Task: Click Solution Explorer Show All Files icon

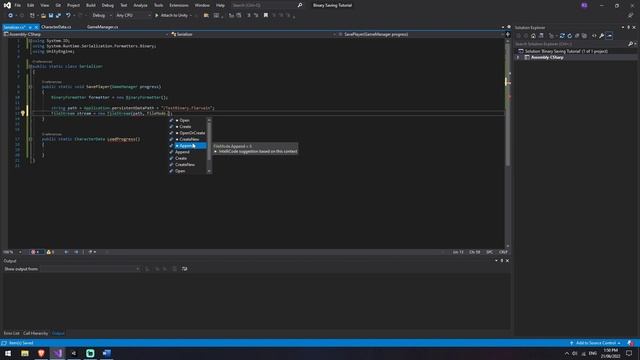Action: pyautogui.click(x=584, y=36)
